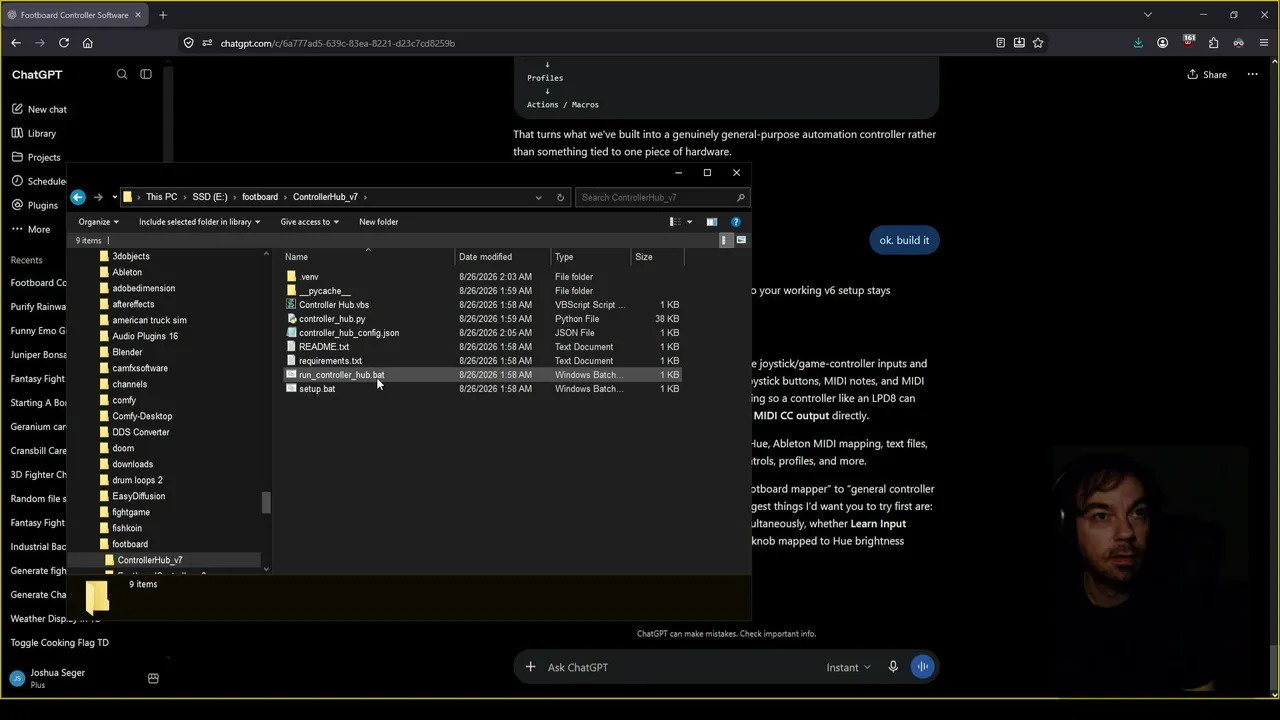Open ChatGPT conversation options menu

pos(1252,74)
